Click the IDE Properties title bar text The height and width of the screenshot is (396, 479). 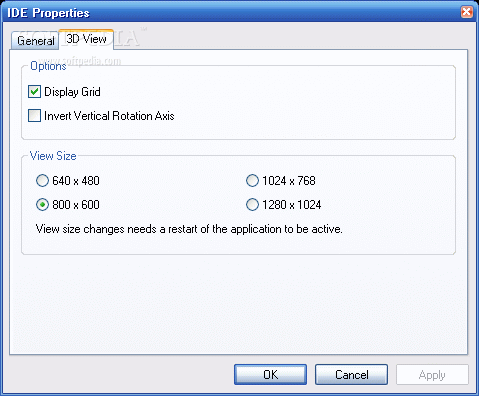pos(48,13)
